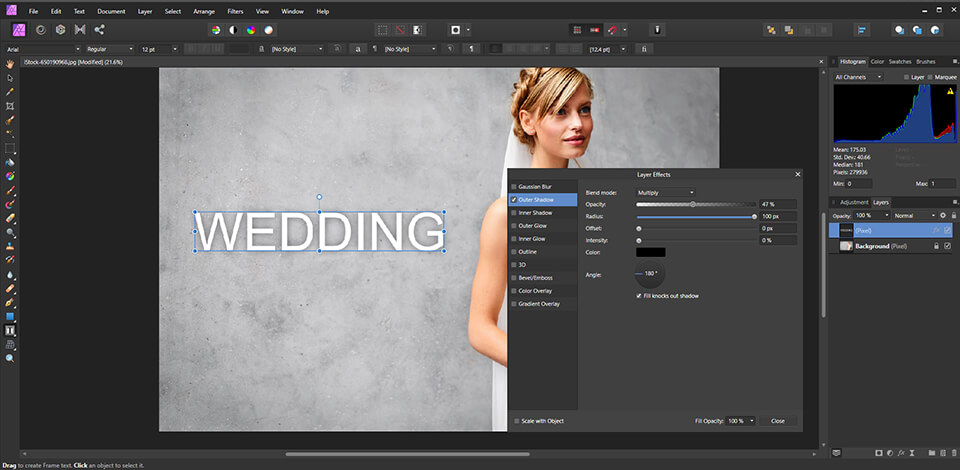Click the black shadow Color swatch
This screenshot has width=960, height=470.
[x=651, y=252]
